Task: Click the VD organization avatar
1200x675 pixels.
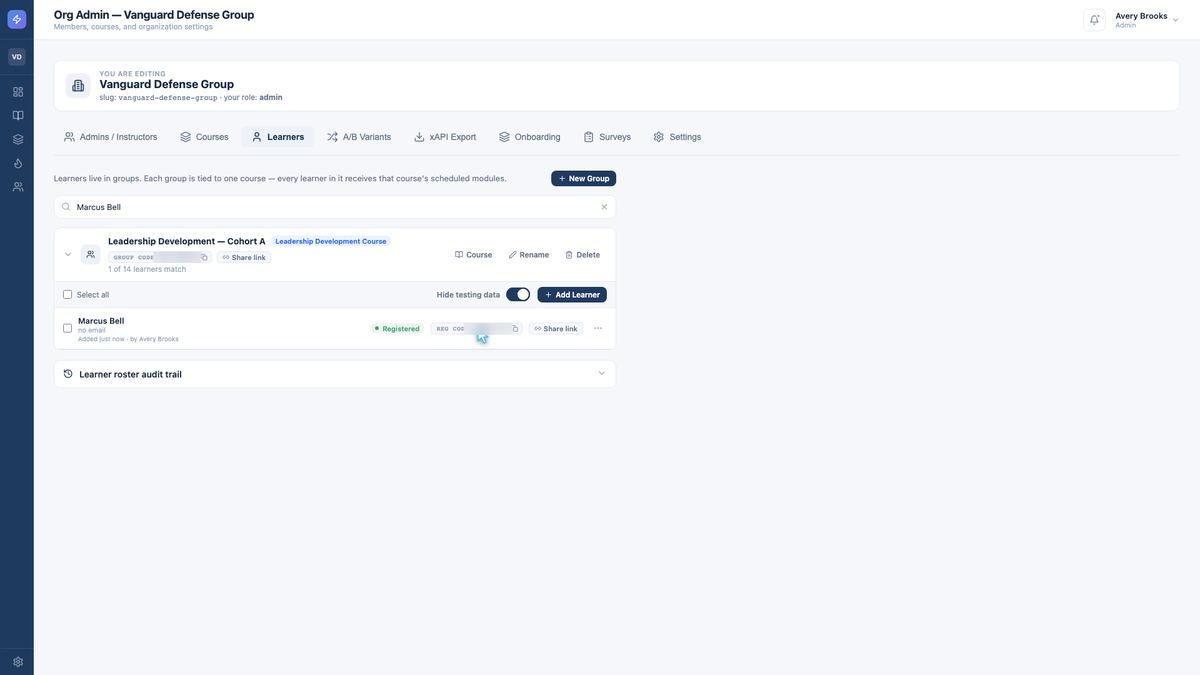Action: tap(17, 57)
